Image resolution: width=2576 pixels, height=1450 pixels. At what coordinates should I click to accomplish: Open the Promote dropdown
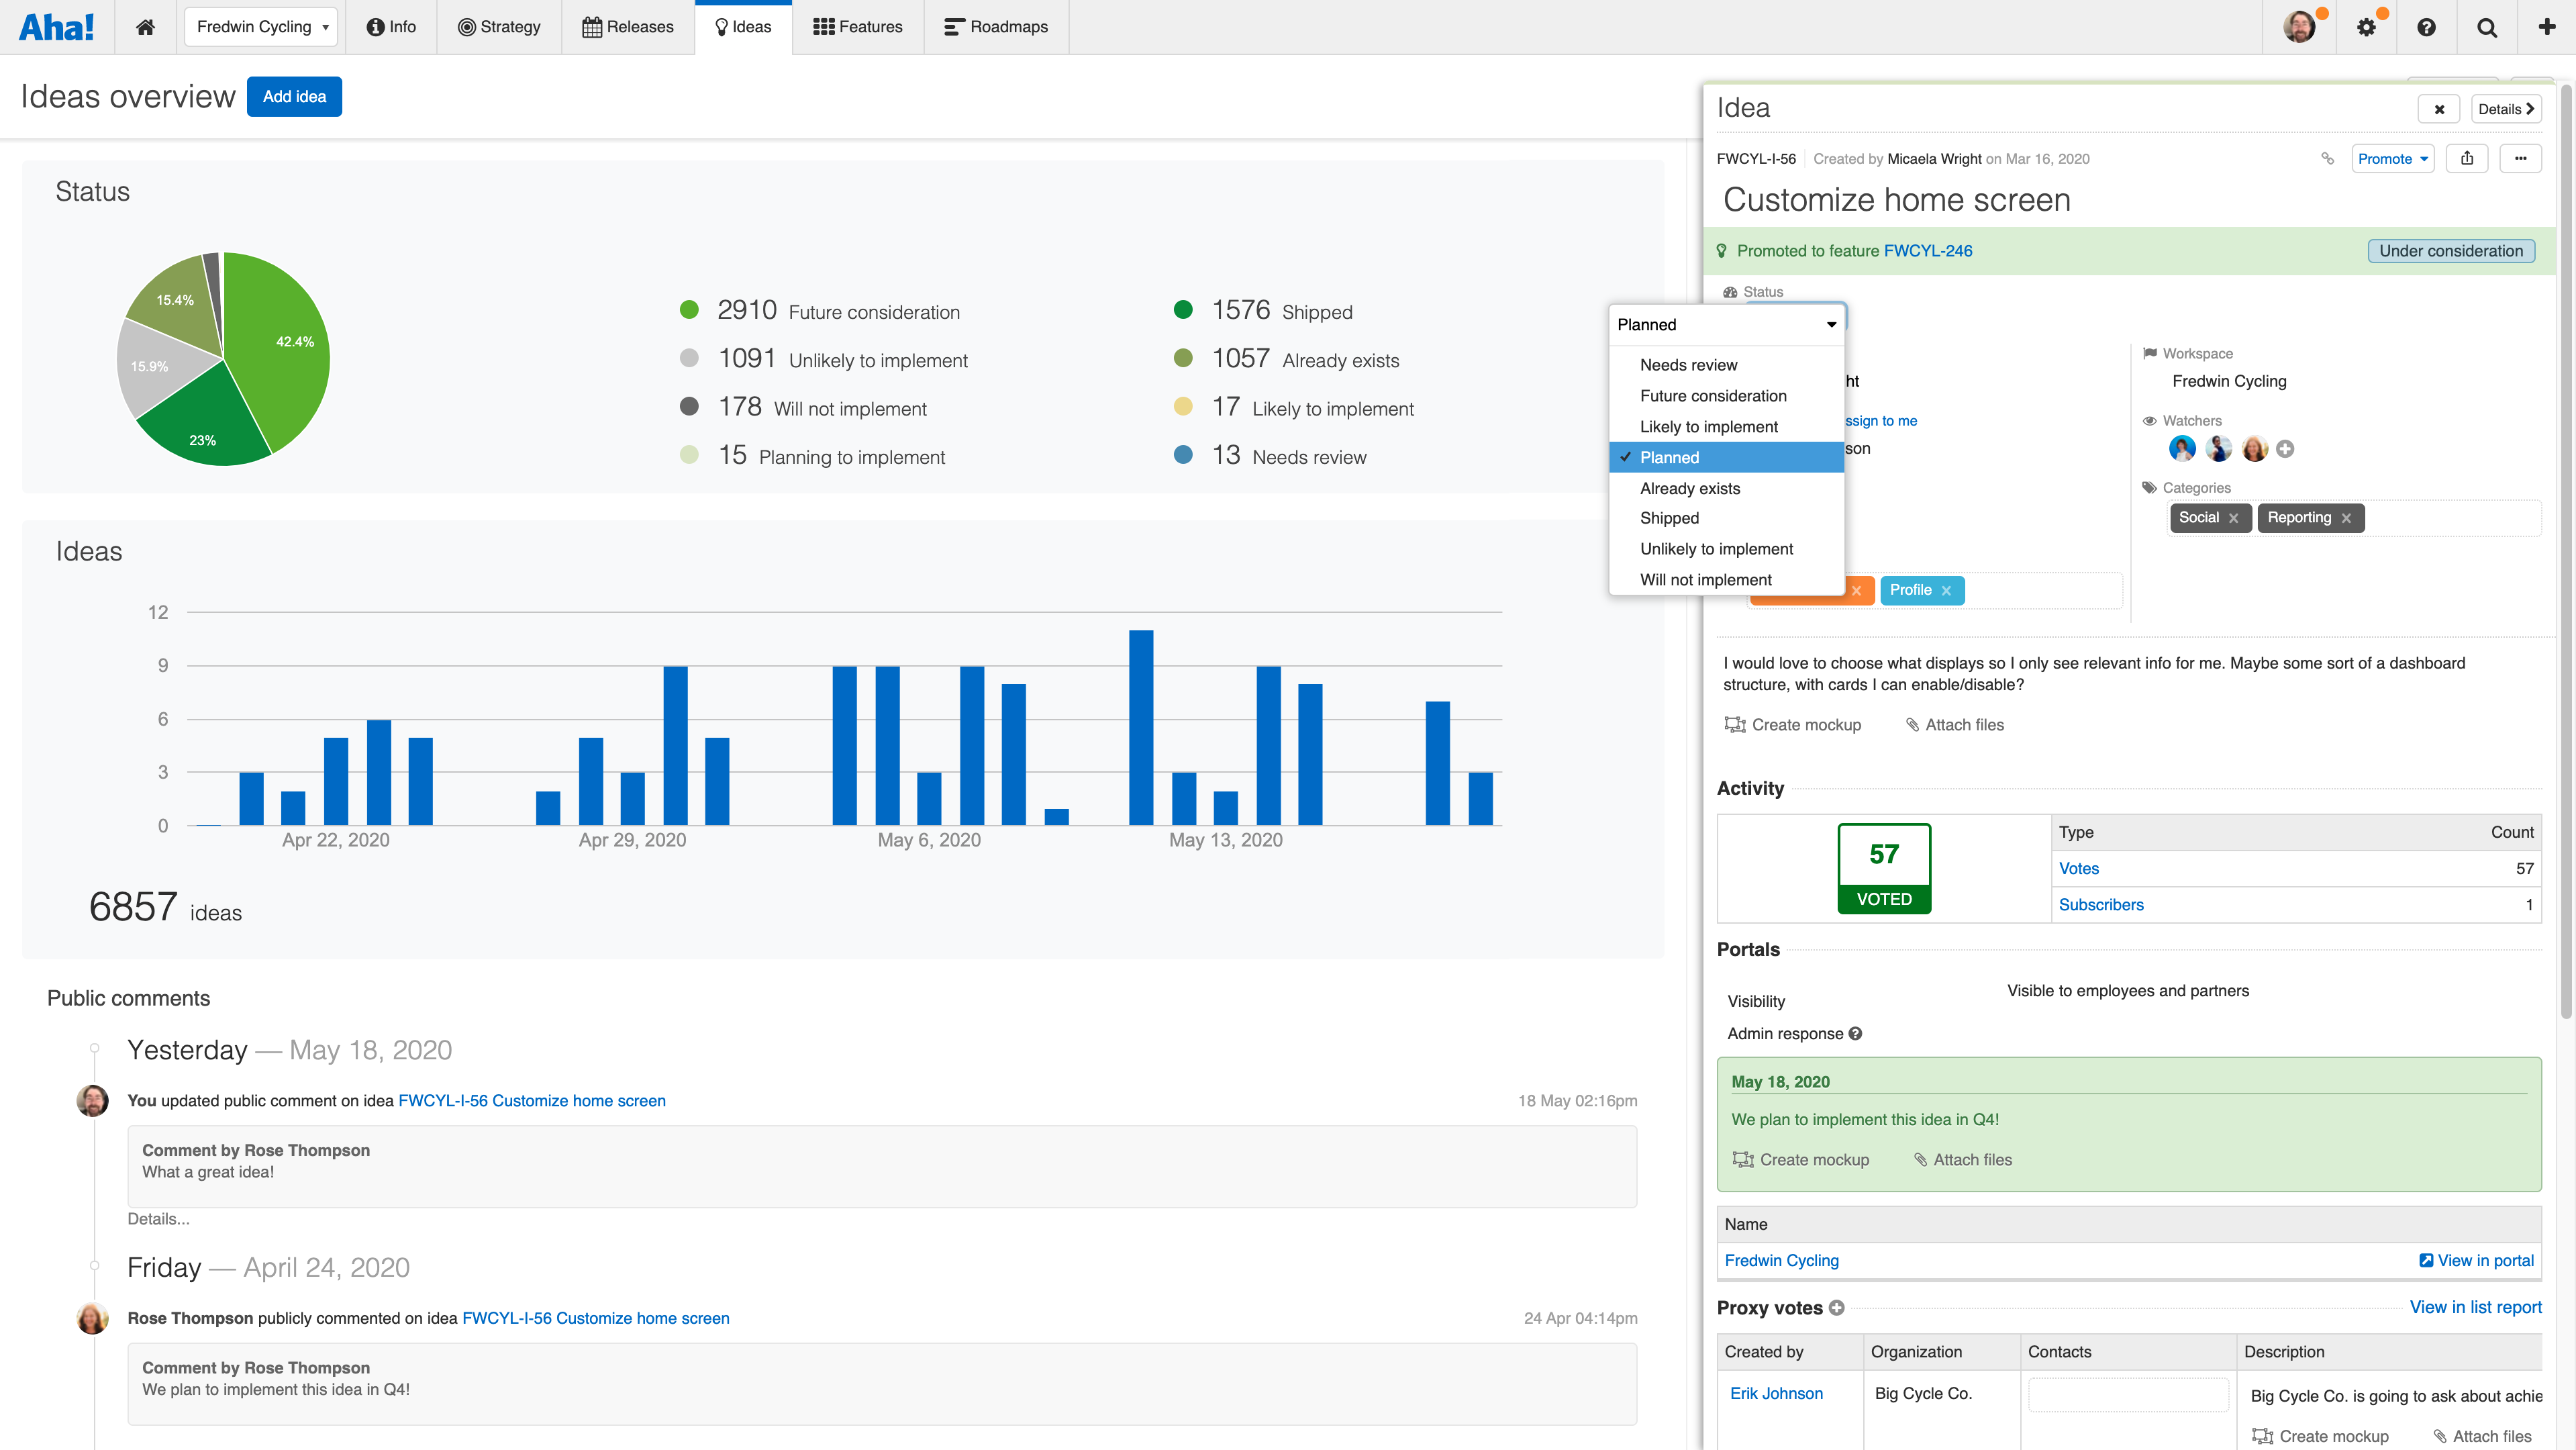(x=2392, y=158)
